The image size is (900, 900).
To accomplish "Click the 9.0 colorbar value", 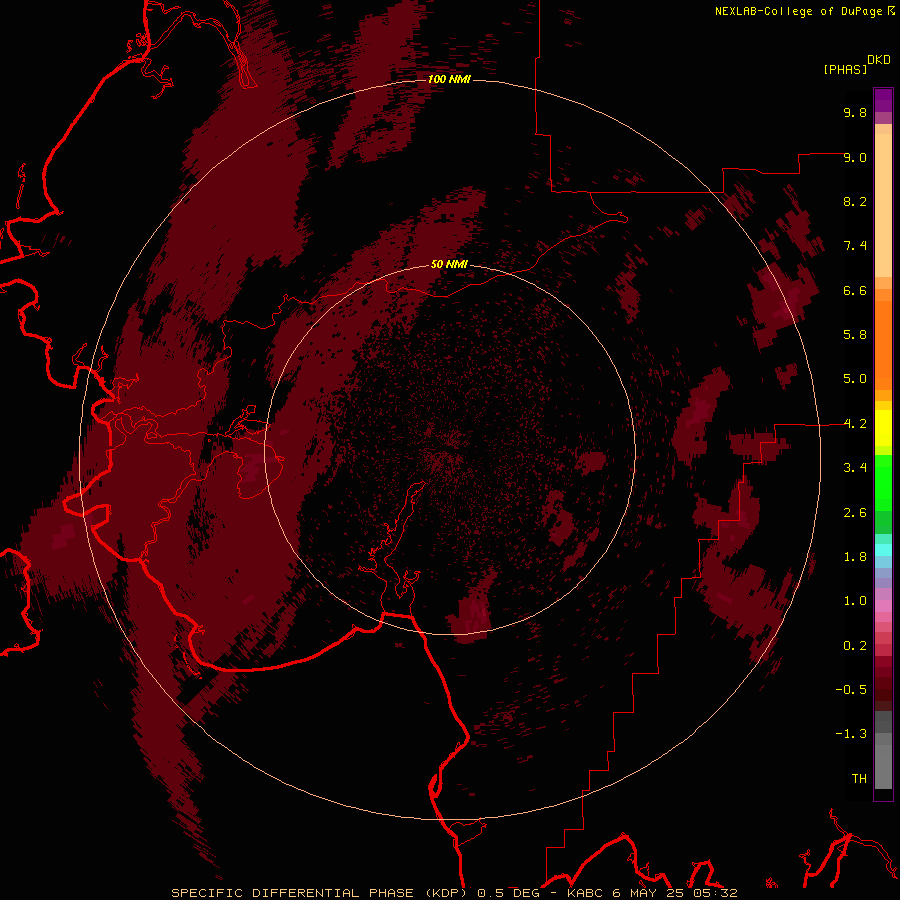I will 855,157.
